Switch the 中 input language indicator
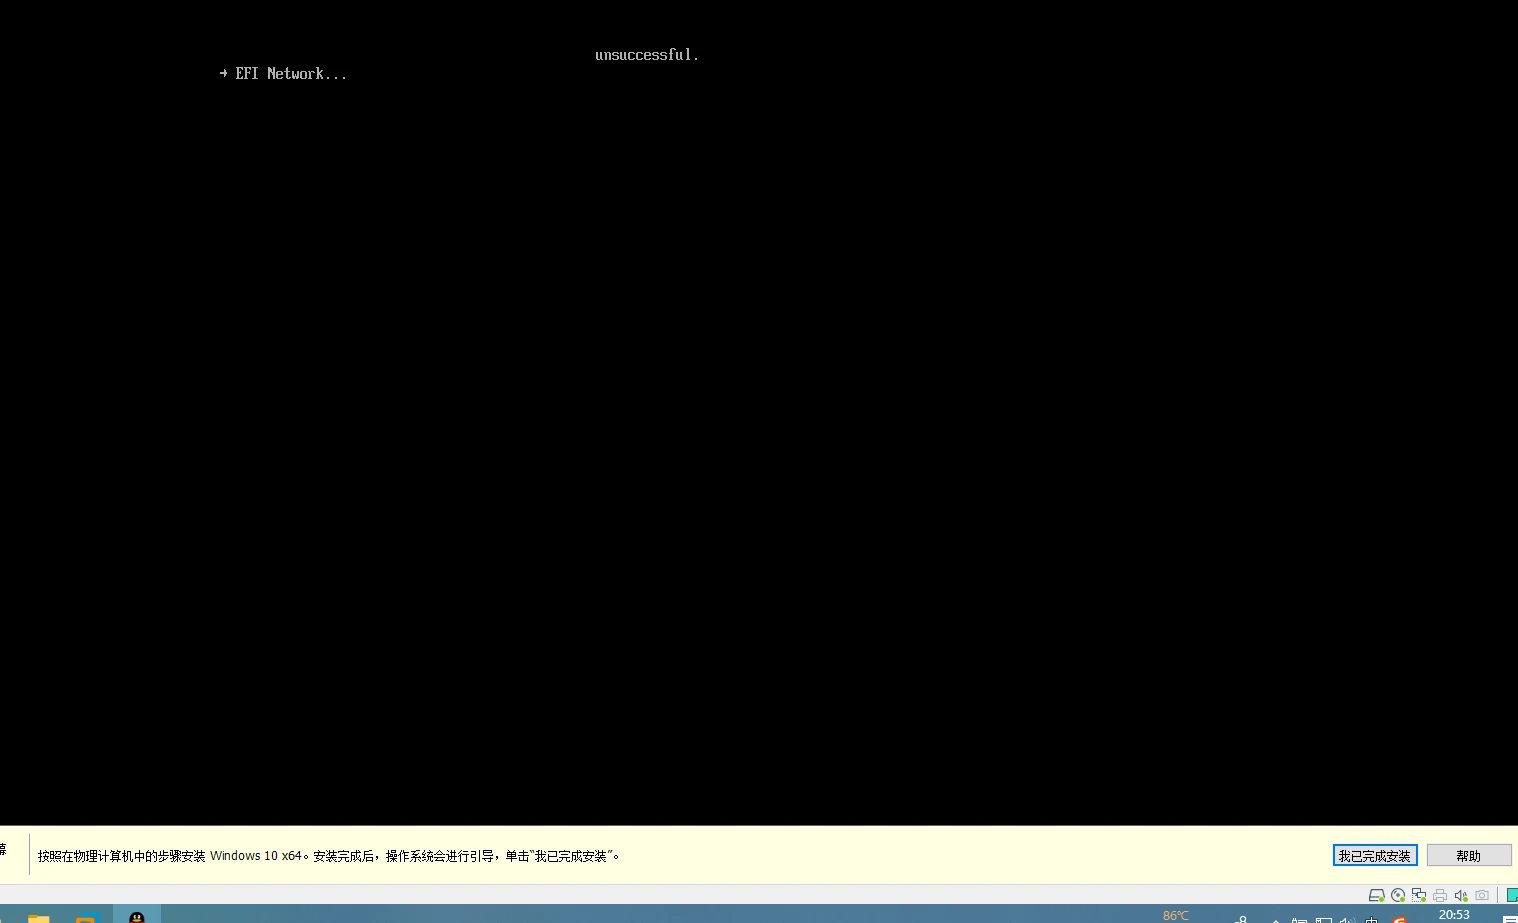Image resolution: width=1518 pixels, height=923 pixels. coord(1372,919)
